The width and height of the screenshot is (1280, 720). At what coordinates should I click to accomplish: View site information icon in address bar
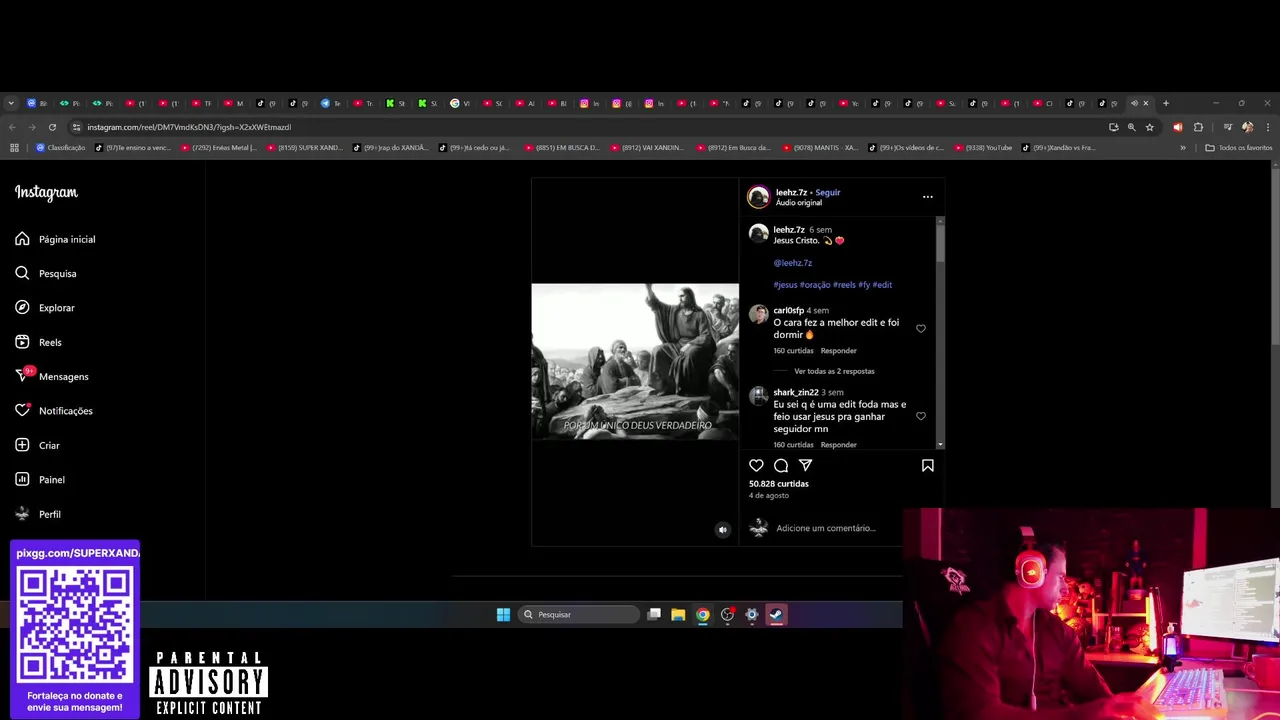pyautogui.click(x=76, y=127)
